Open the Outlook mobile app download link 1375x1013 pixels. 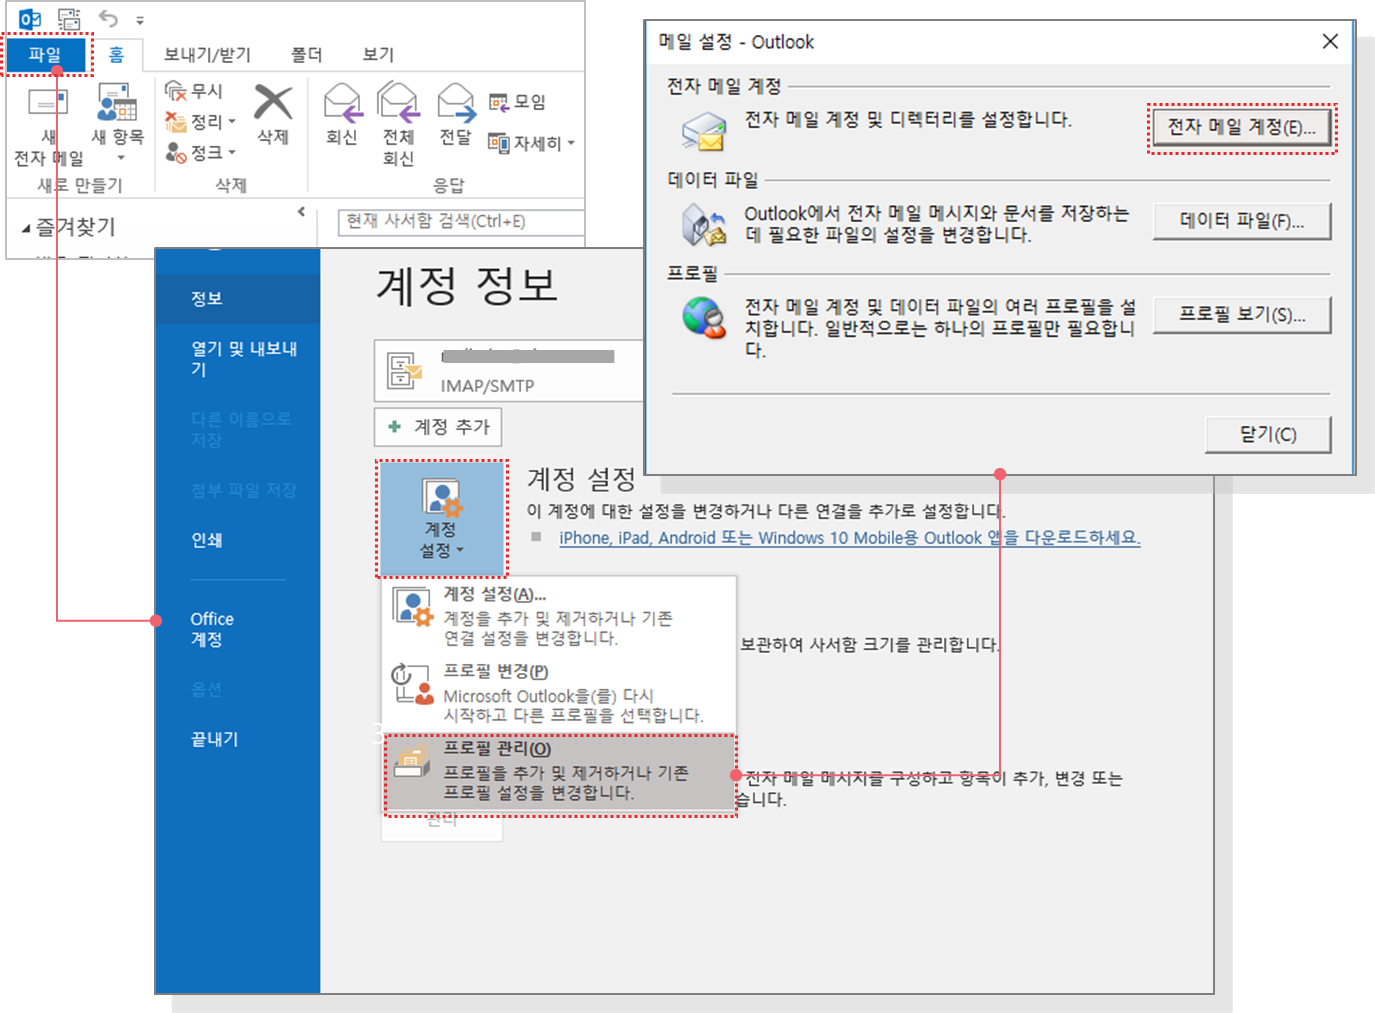[x=849, y=538]
